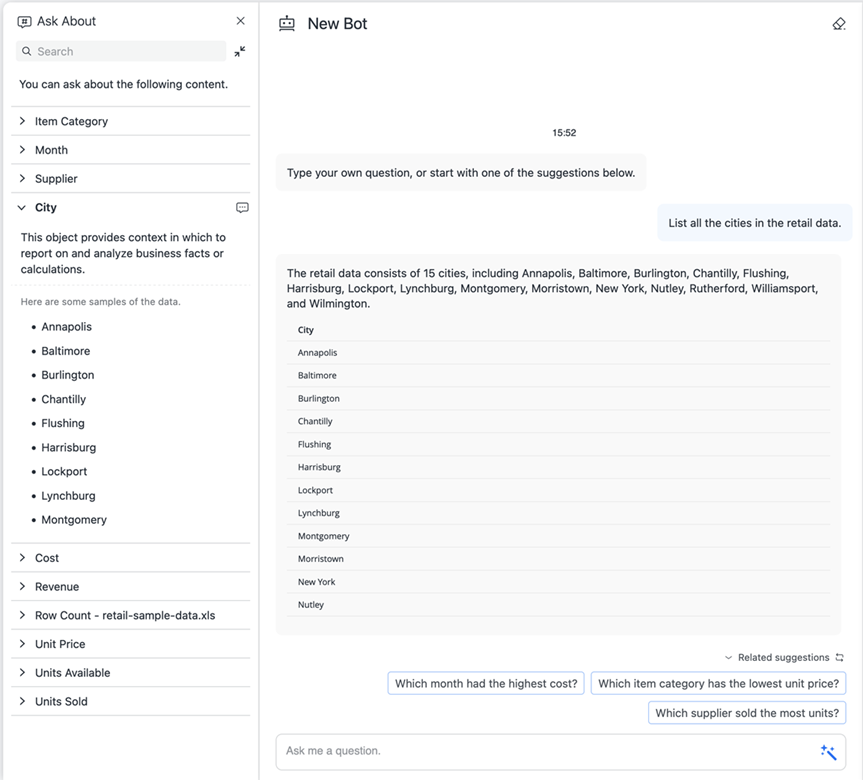Click the "Ask me a question" input box
Screen dimensions: 864x780
[545, 751]
